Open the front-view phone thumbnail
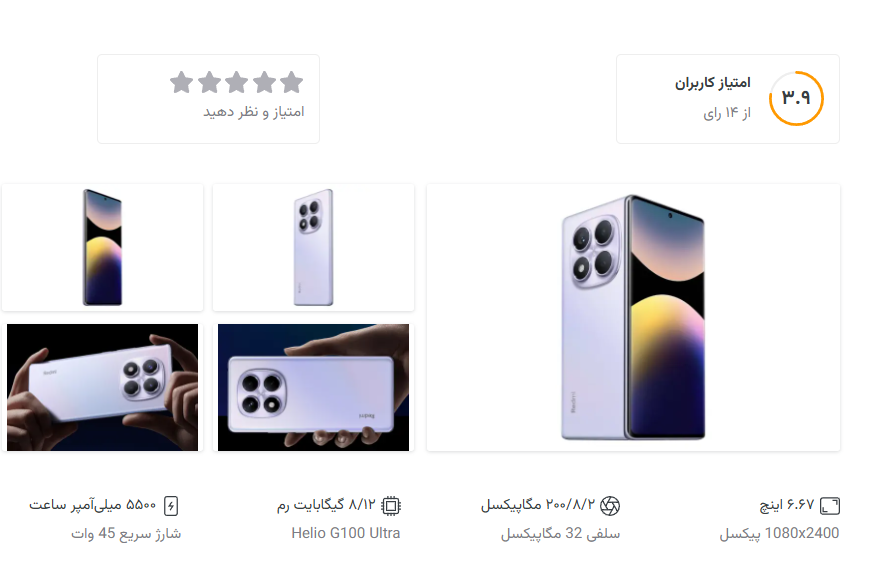The height and width of the screenshot is (568, 875). coord(103,247)
